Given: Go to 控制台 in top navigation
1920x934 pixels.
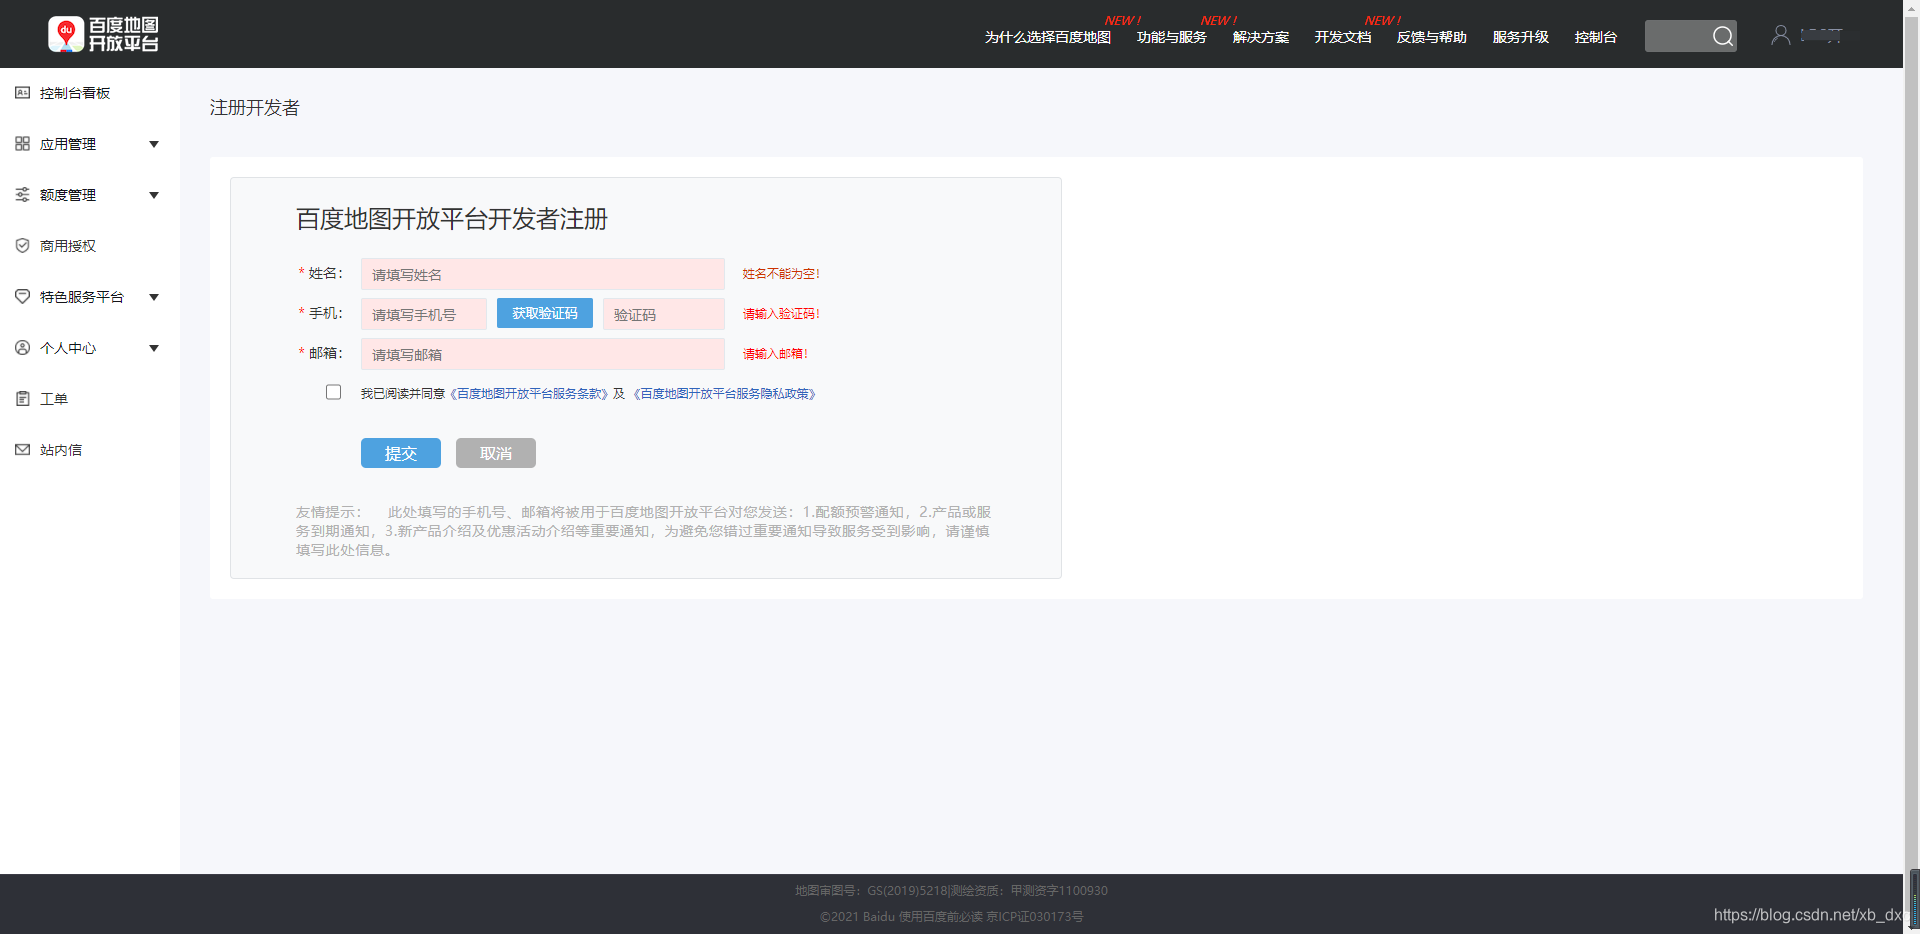Looking at the screenshot, I should click(1595, 37).
